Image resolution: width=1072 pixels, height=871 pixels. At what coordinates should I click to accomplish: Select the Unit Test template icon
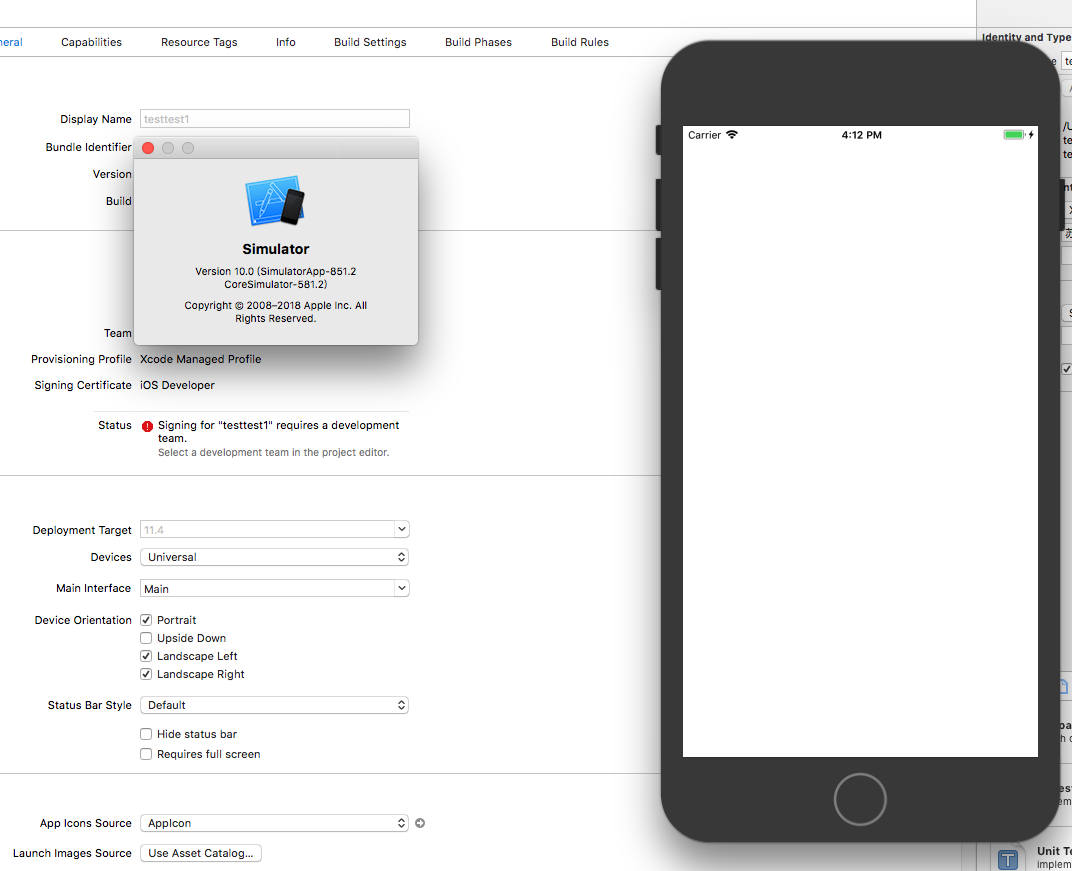coord(1008,859)
